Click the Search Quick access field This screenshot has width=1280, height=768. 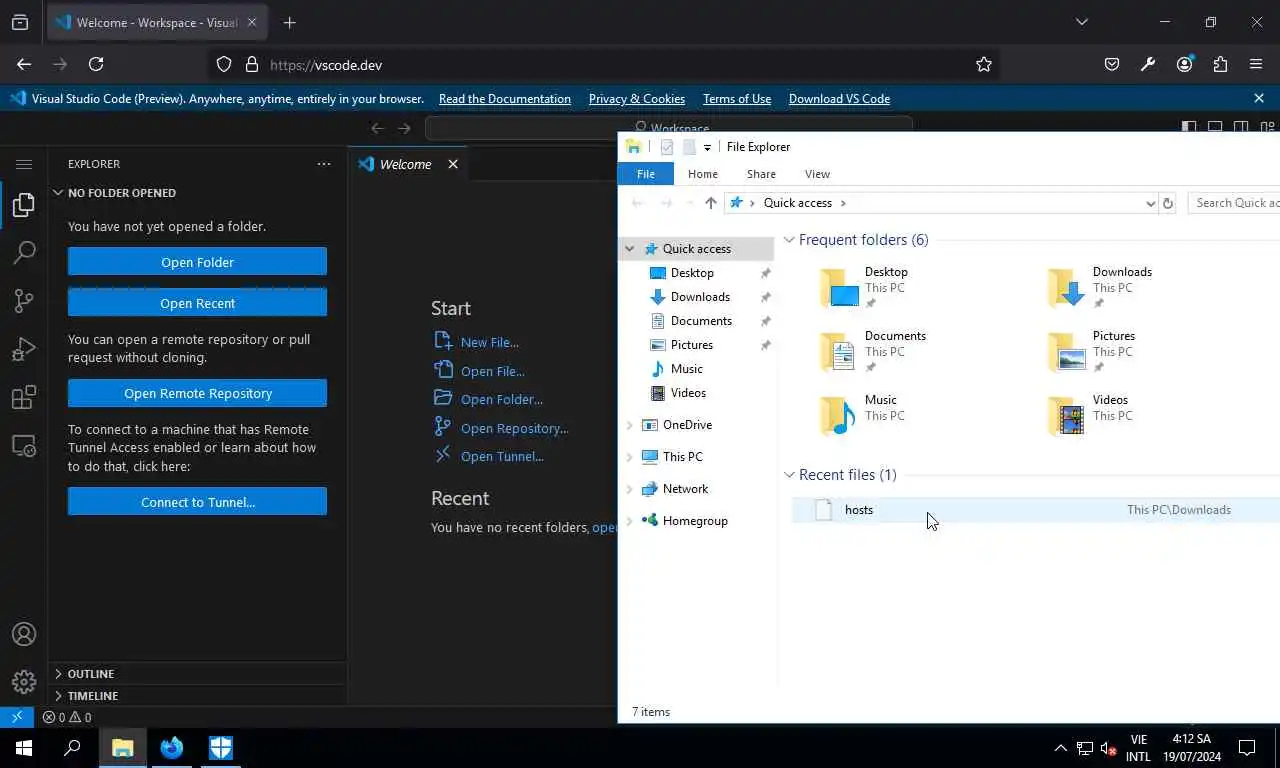(1234, 203)
